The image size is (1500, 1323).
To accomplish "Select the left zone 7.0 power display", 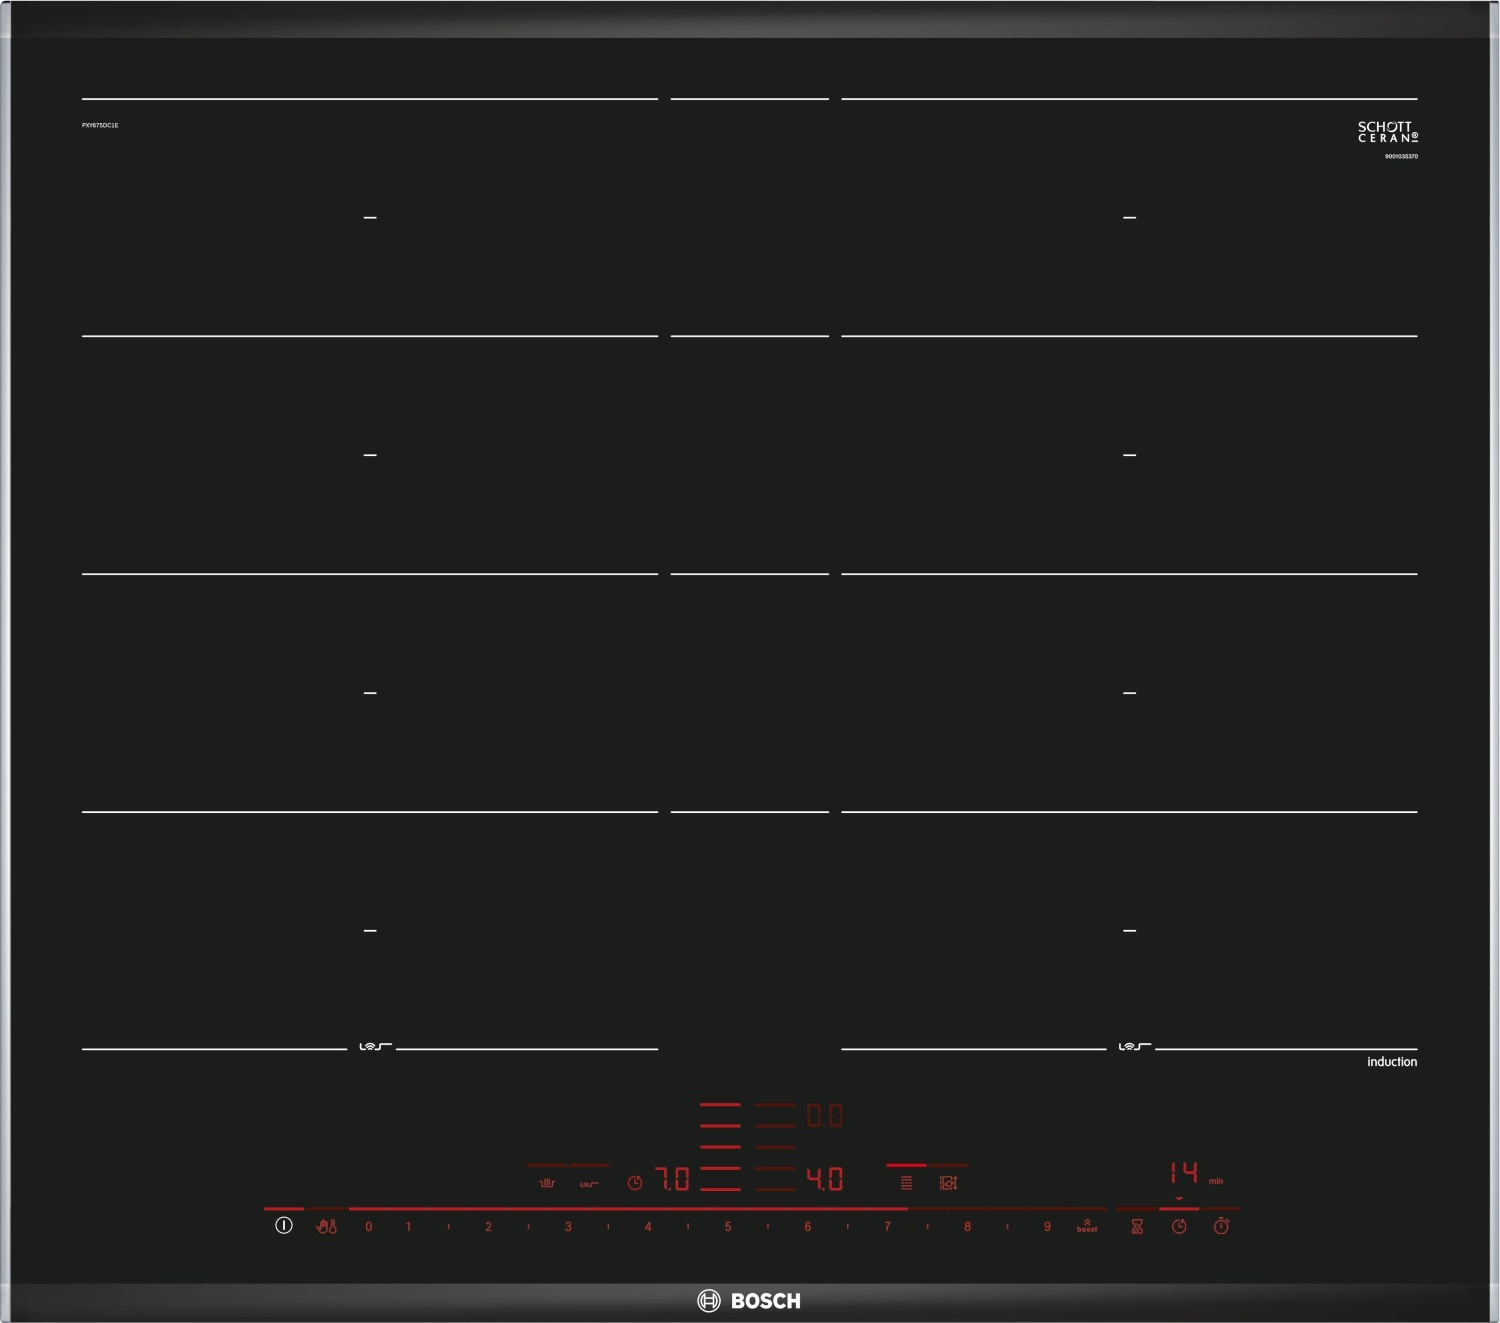I will pos(673,1180).
